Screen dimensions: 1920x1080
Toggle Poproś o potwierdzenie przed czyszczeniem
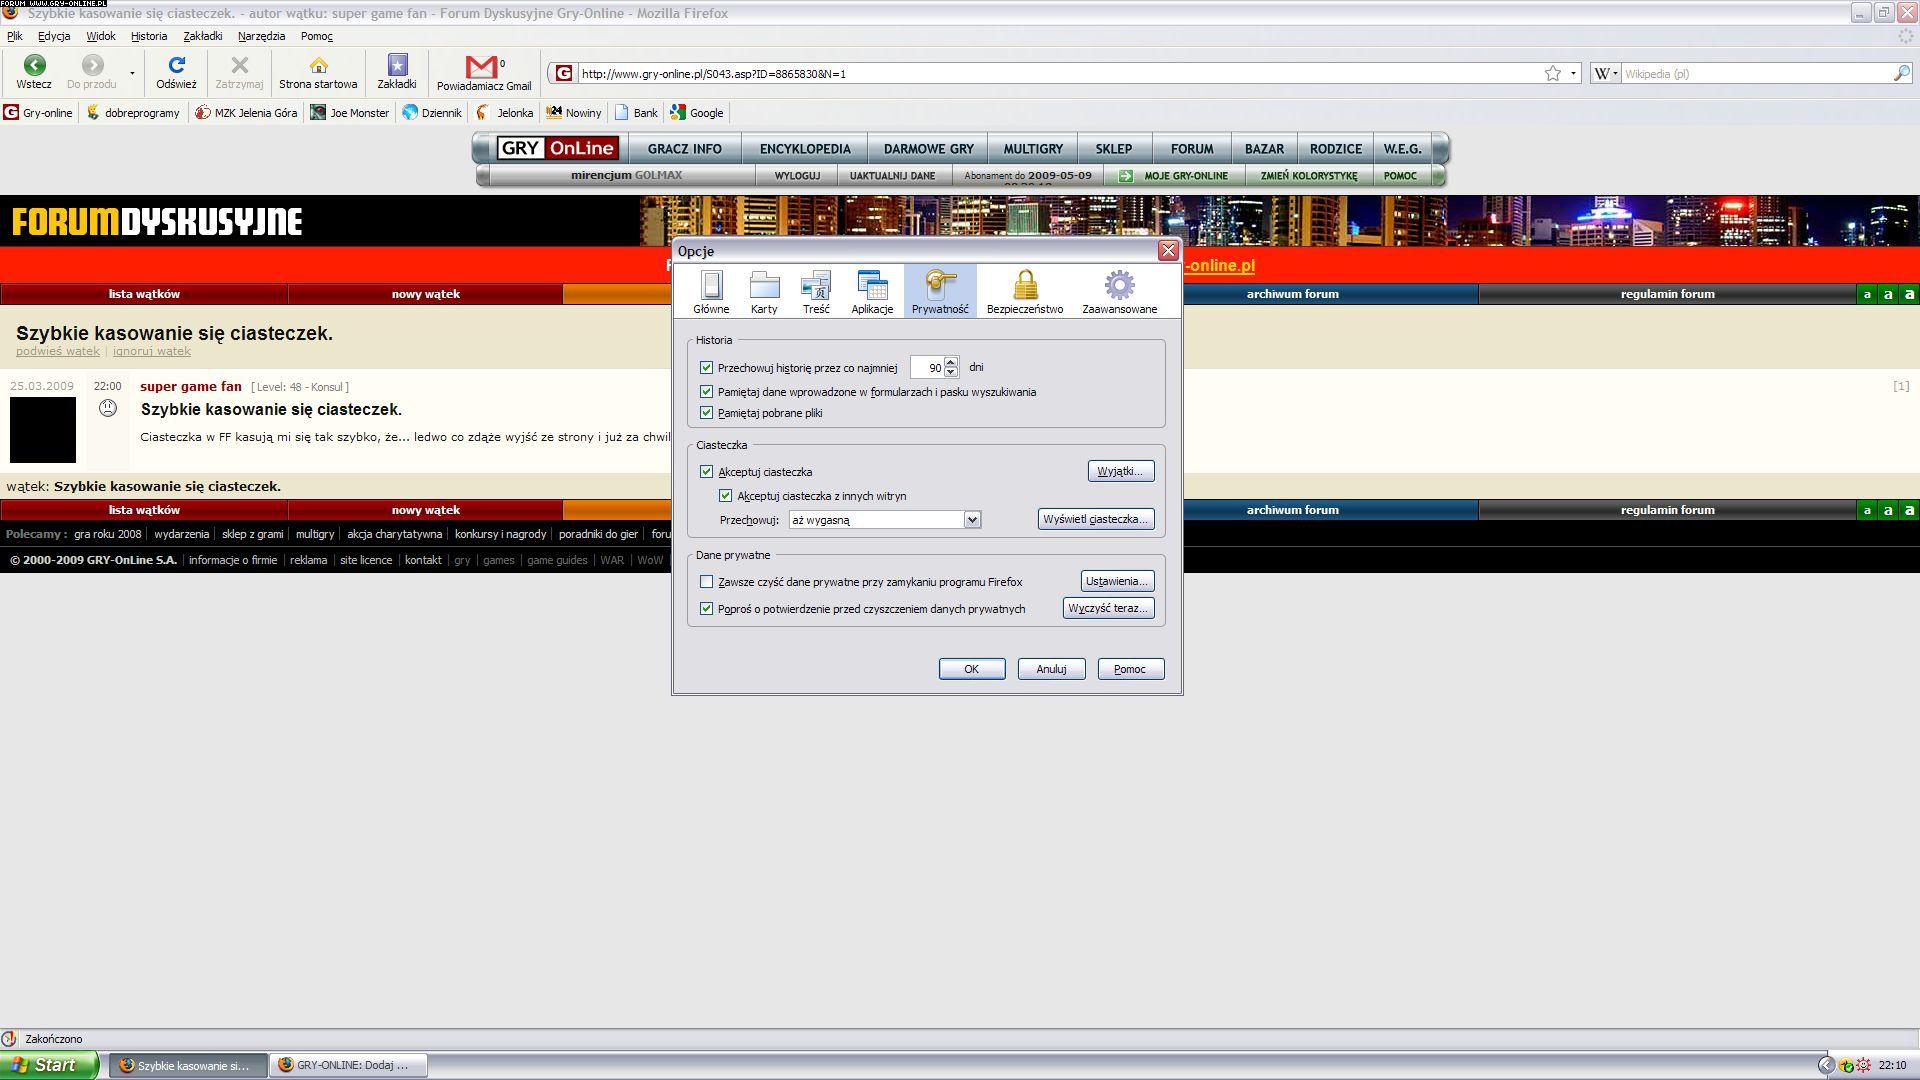pyautogui.click(x=707, y=609)
